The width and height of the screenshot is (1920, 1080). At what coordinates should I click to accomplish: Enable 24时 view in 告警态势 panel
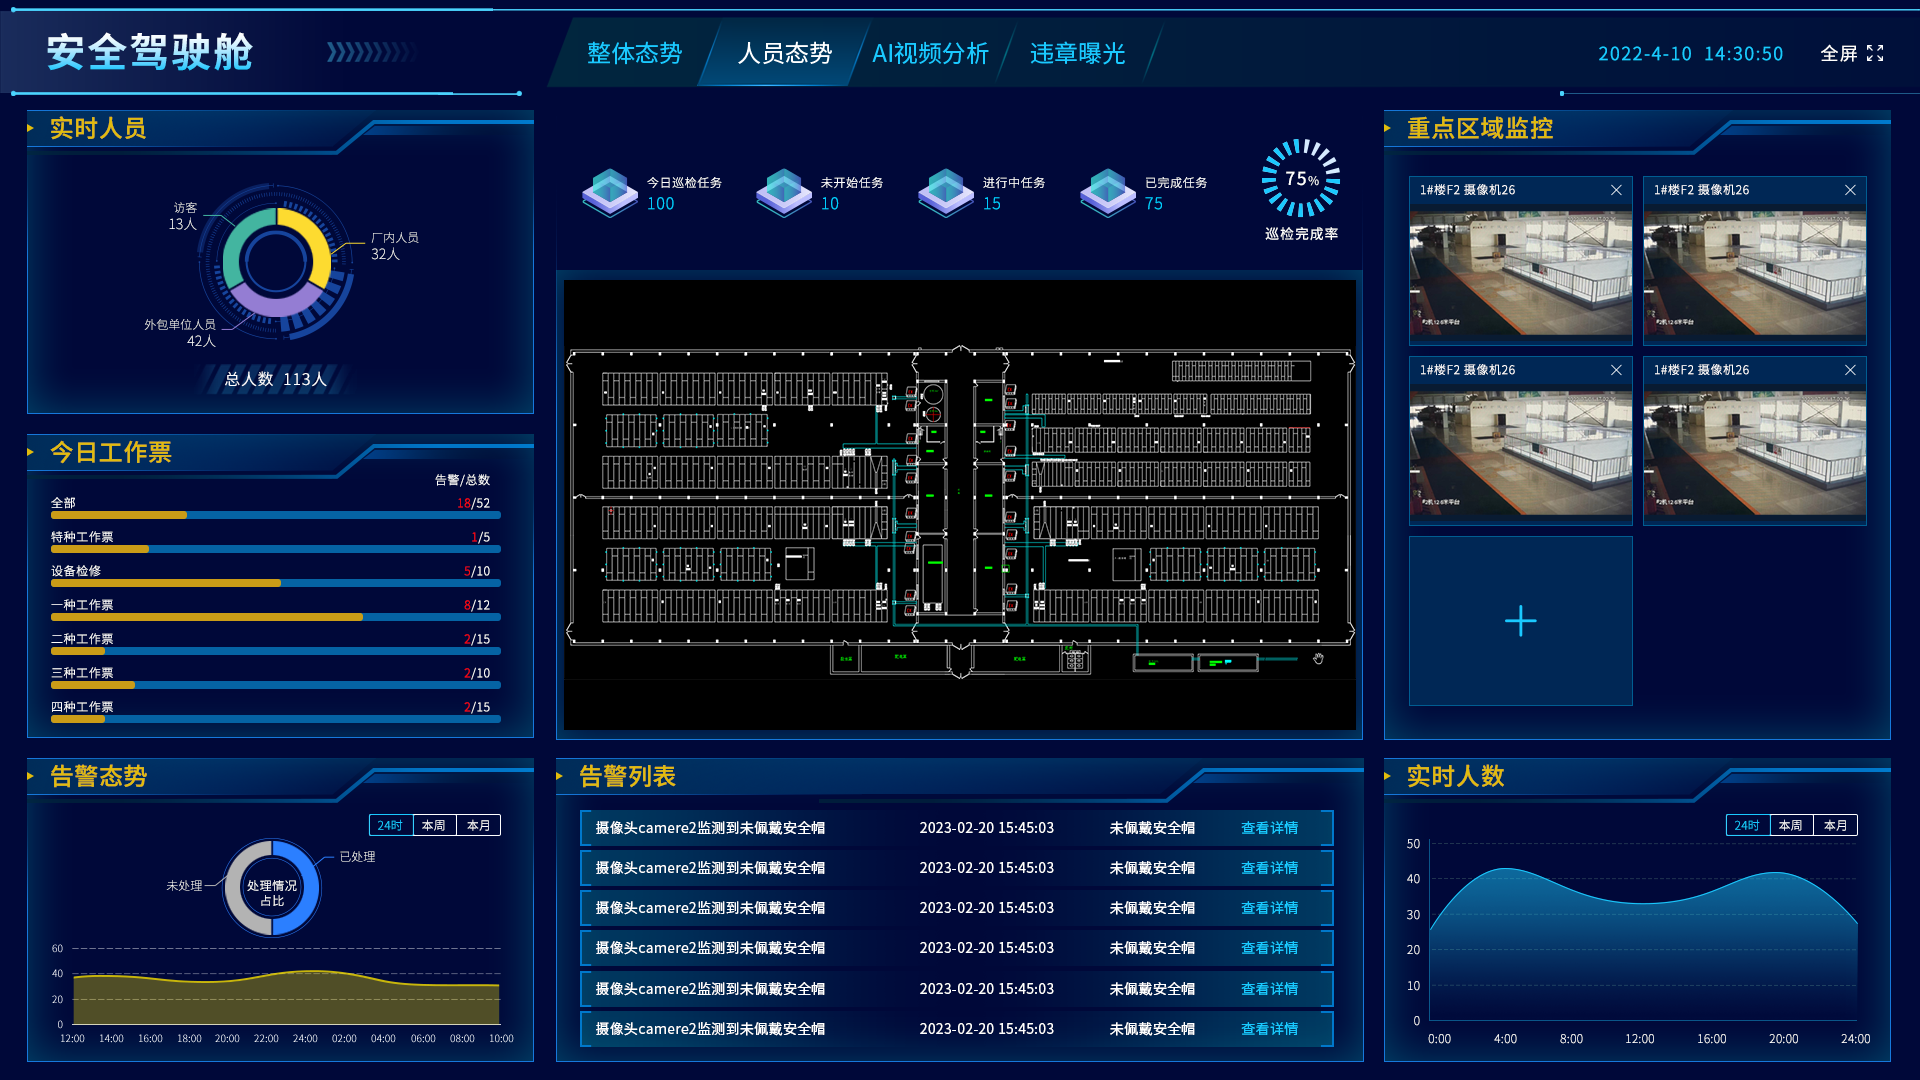click(389, 825)
